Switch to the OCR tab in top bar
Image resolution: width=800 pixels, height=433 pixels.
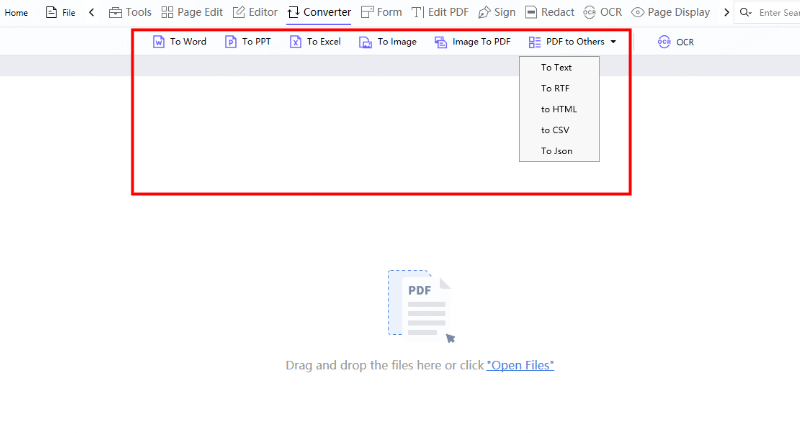[603, 12]
